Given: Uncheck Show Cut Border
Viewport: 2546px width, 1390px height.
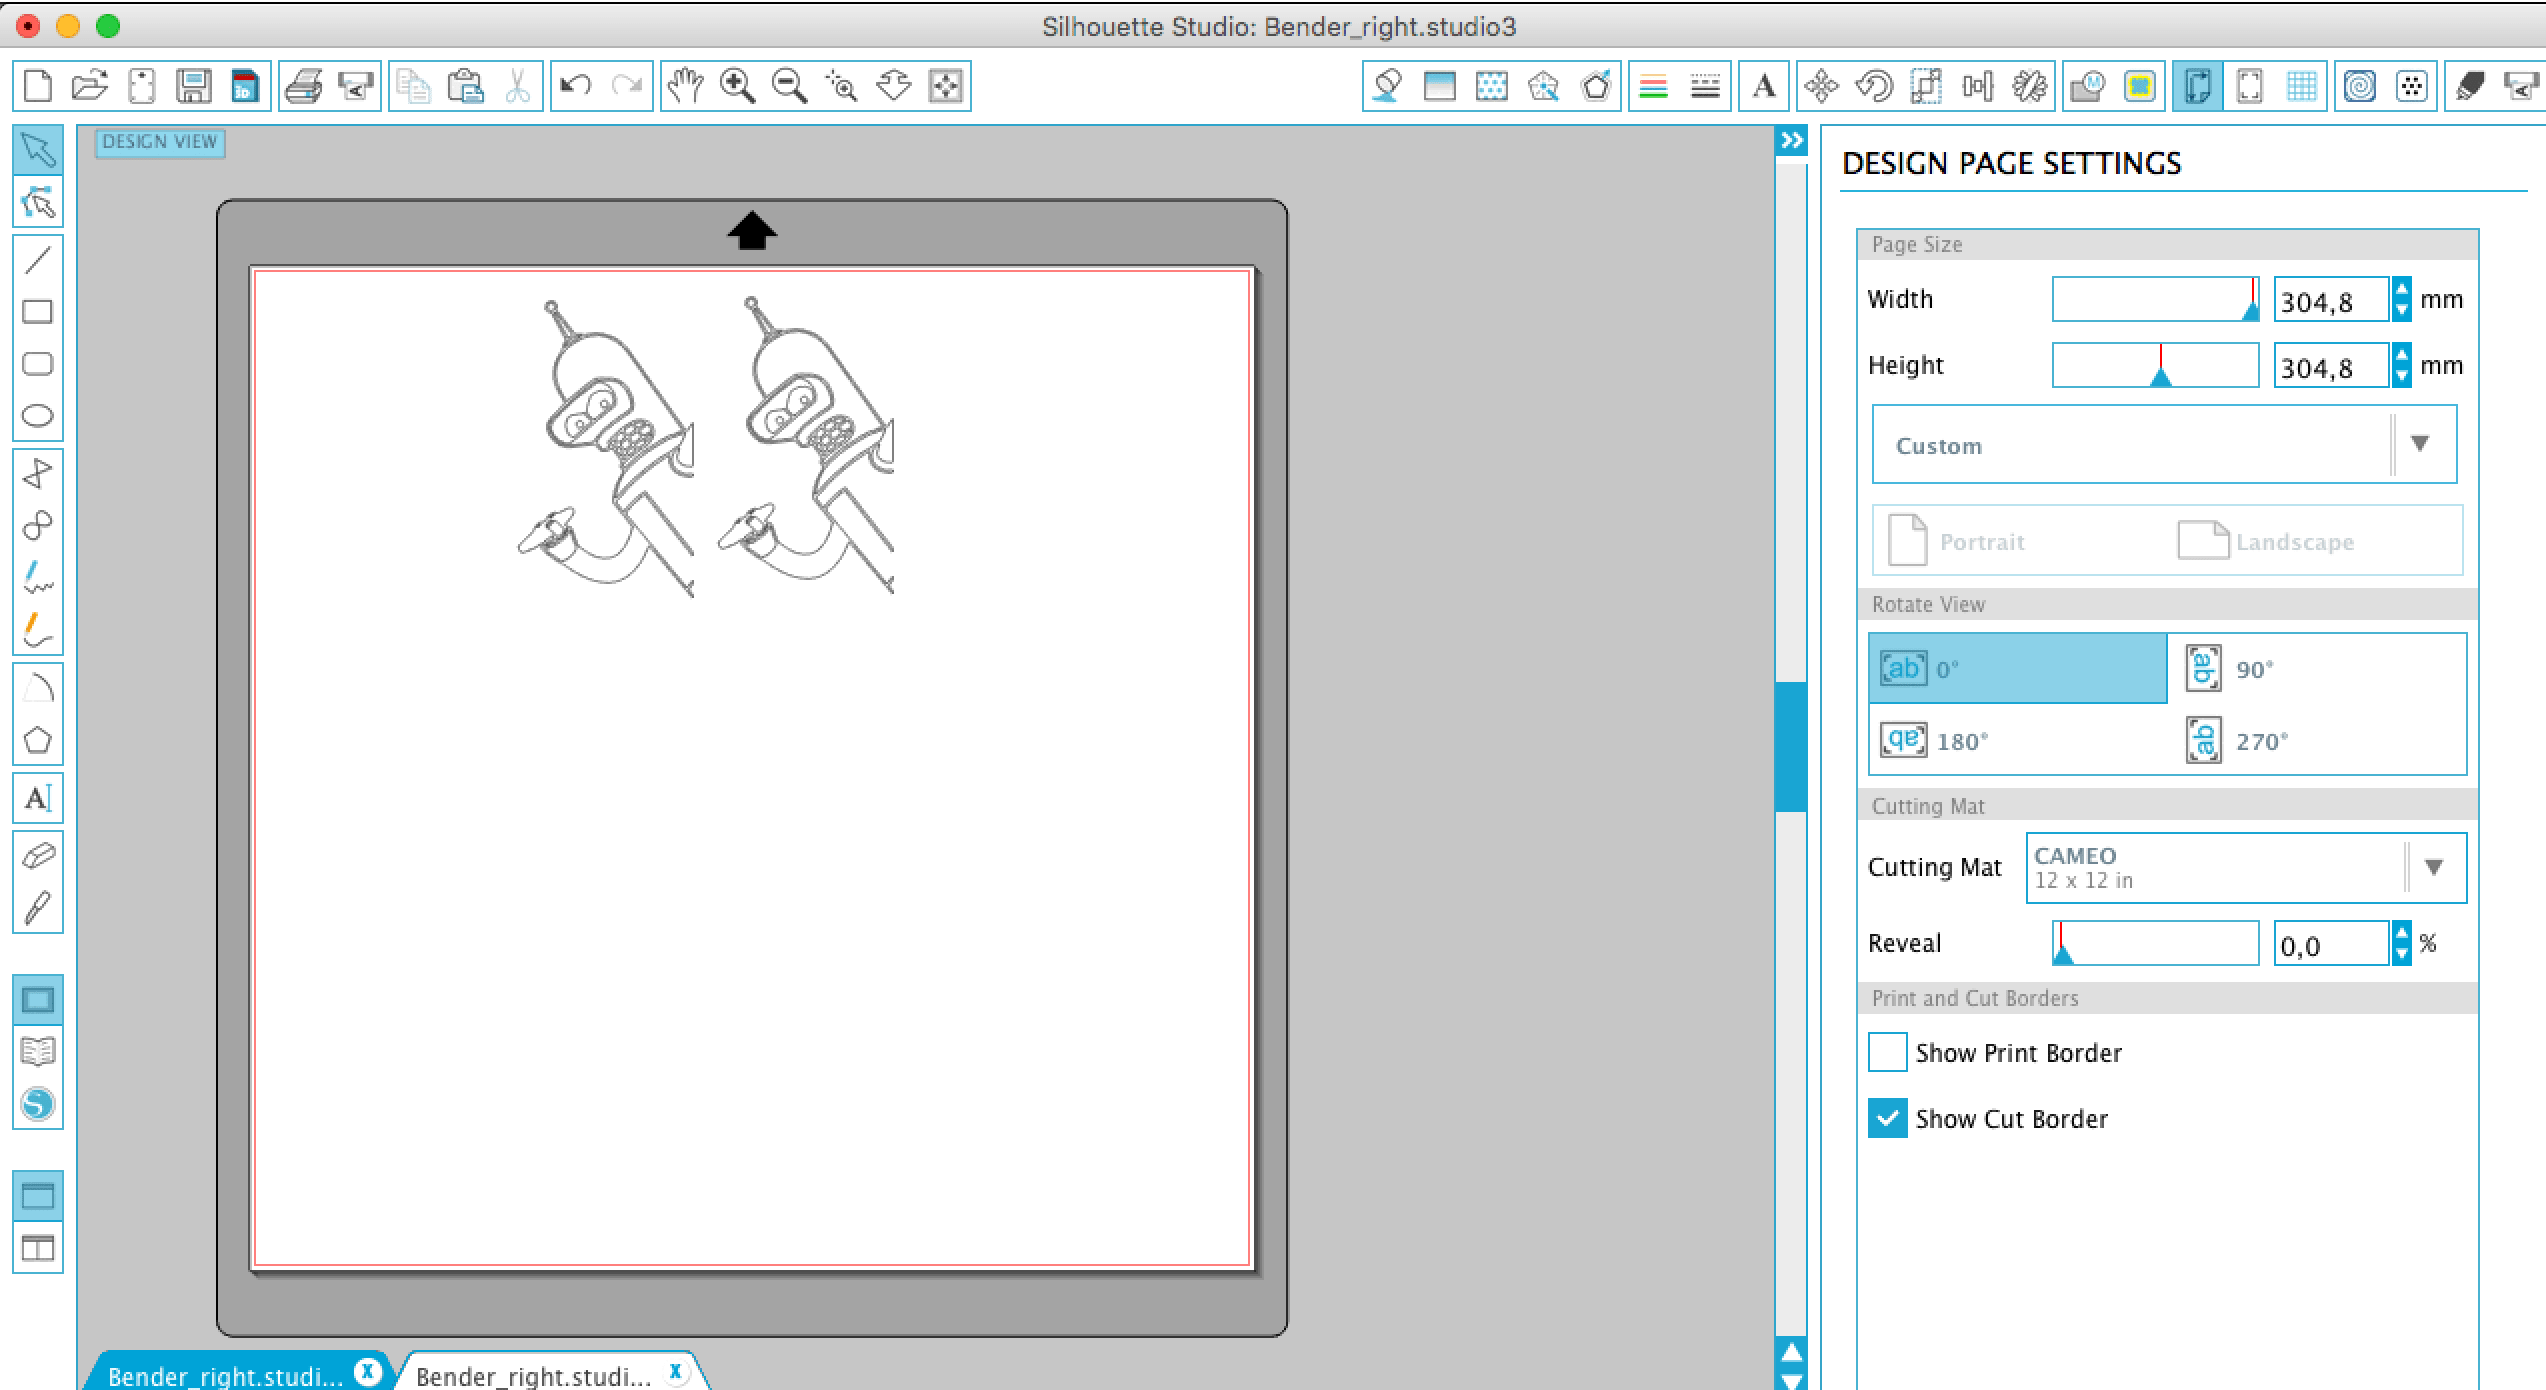Looking at the screenshot, I should click(x=1887, y=1119).
